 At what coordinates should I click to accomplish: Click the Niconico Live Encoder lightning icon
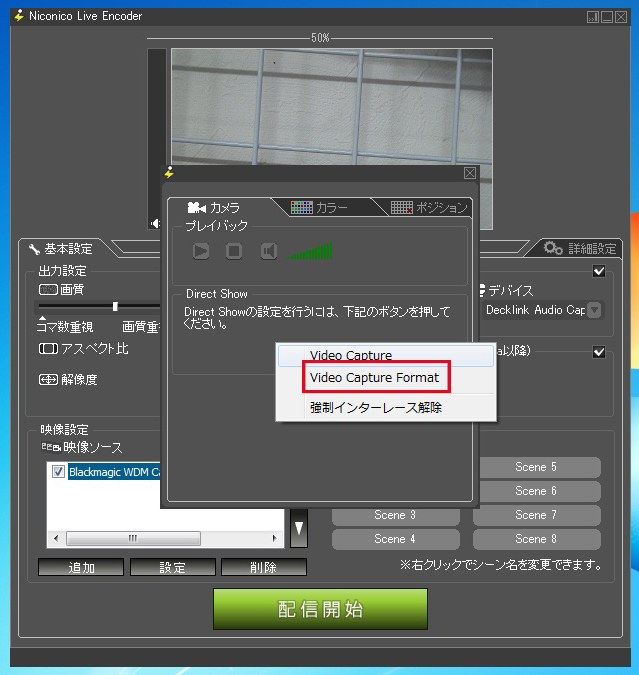(19, 16)
